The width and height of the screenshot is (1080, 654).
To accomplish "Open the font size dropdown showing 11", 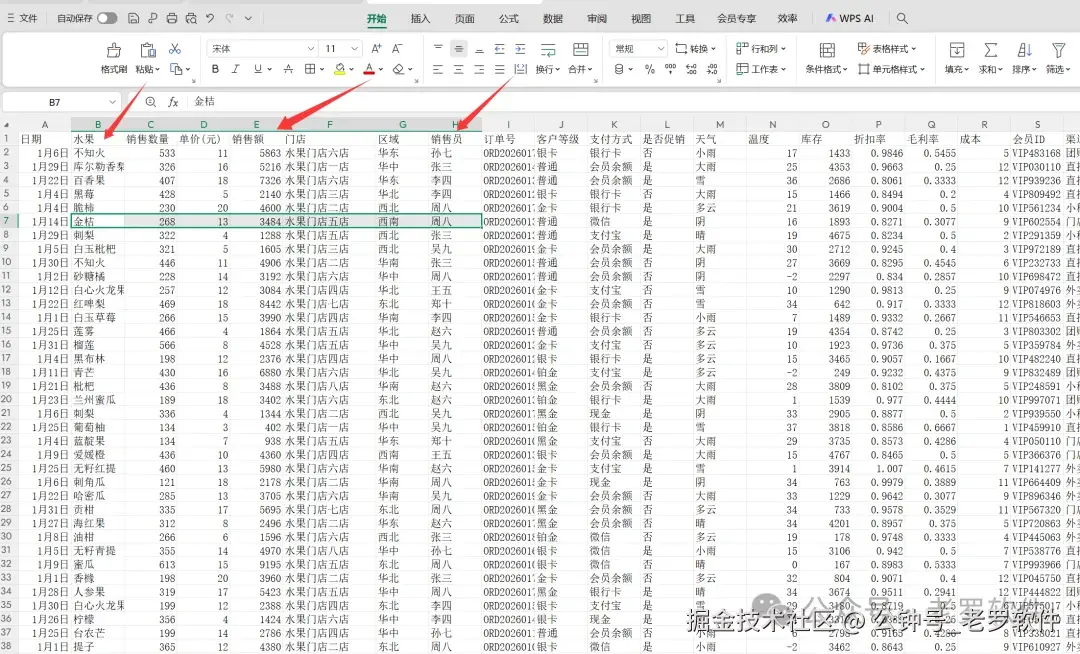I will click(354, 48).
